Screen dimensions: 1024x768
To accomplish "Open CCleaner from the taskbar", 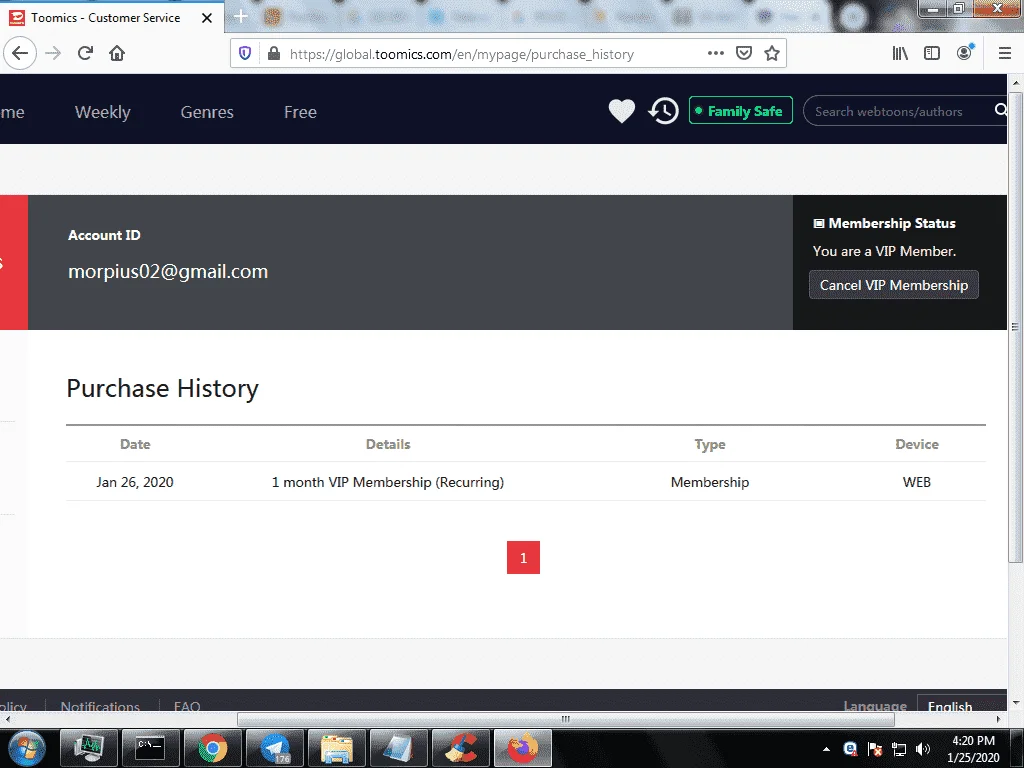I will (461, 748).
